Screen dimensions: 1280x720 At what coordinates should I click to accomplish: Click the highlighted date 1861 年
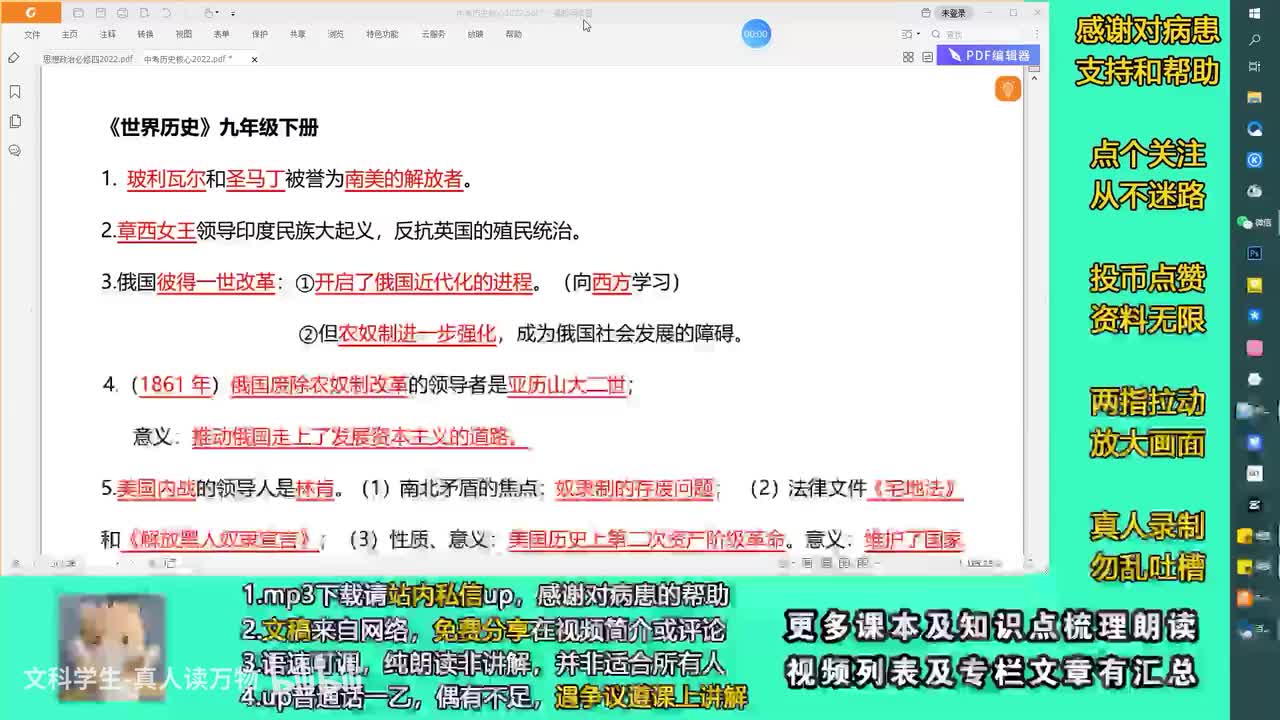175,385
